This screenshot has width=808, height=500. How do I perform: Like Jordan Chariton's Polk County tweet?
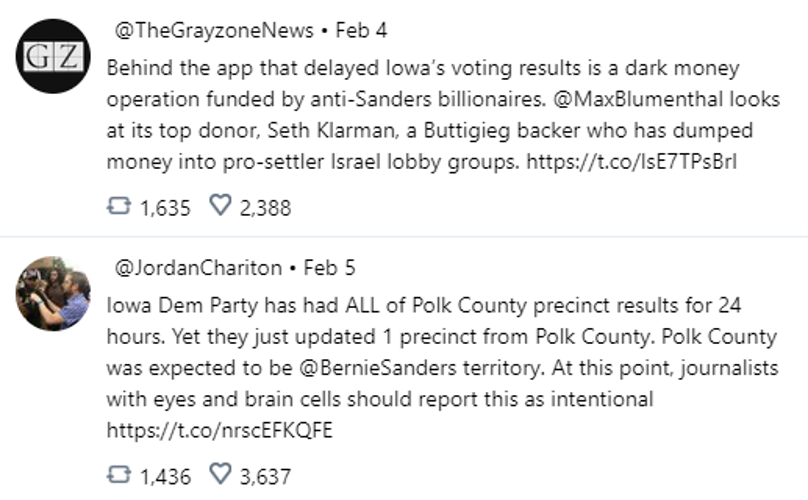tap(221, 474)
